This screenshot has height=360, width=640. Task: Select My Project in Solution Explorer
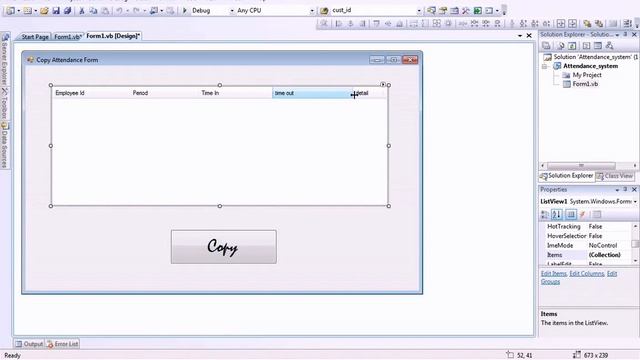click(587, 75)
